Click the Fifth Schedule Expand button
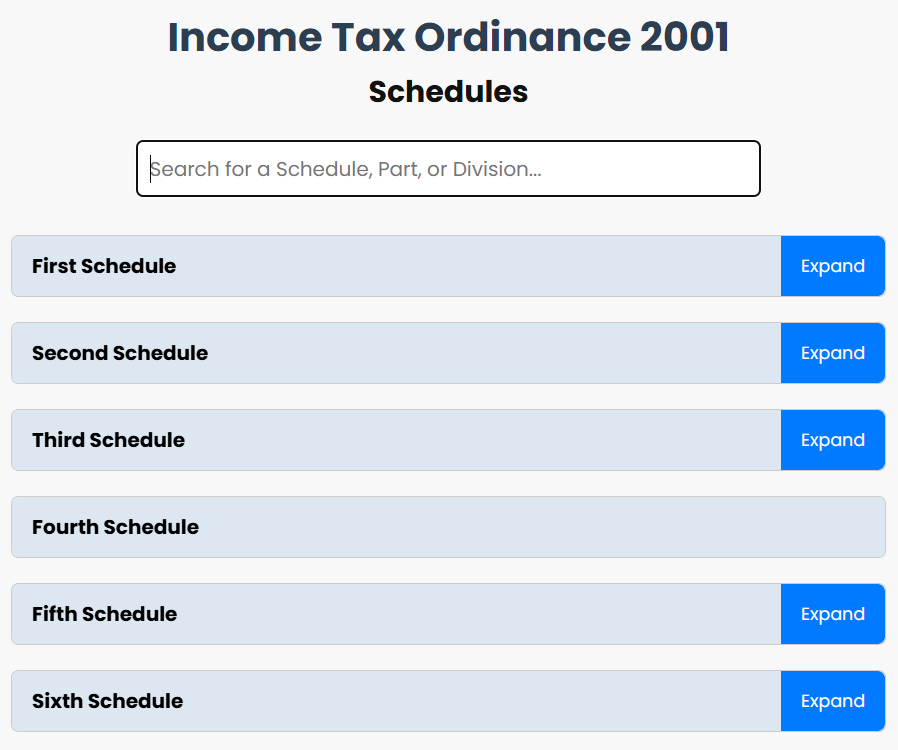Viewport: 898px width, 750px height. pos(833,614)
